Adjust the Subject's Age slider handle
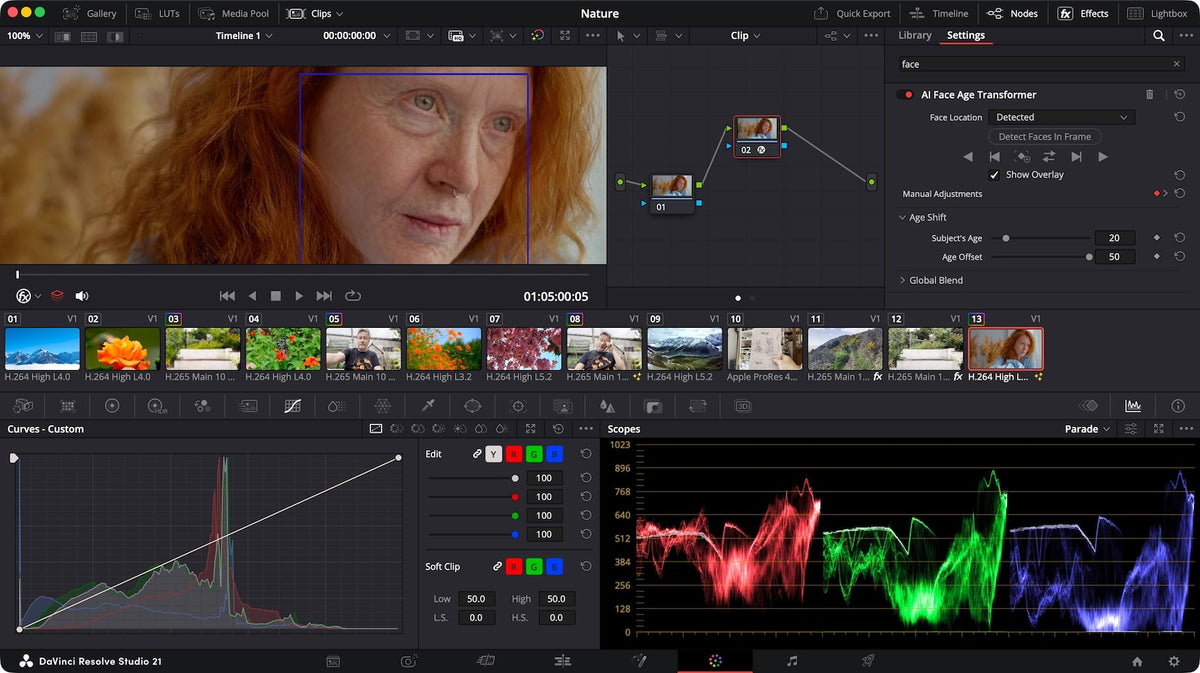Image resolution: width=1200 pixels, height=673 pixels. pyautogui.click(x=1006, y=238)
